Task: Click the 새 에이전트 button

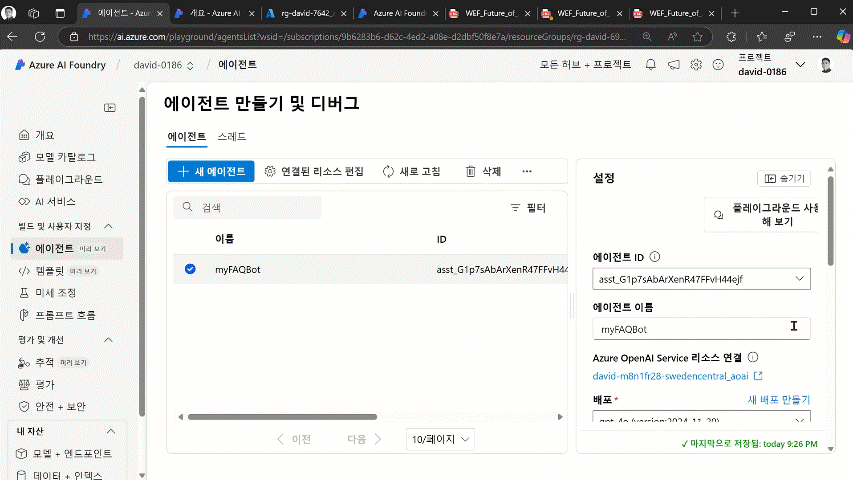Action: click(x=211, y=172)
